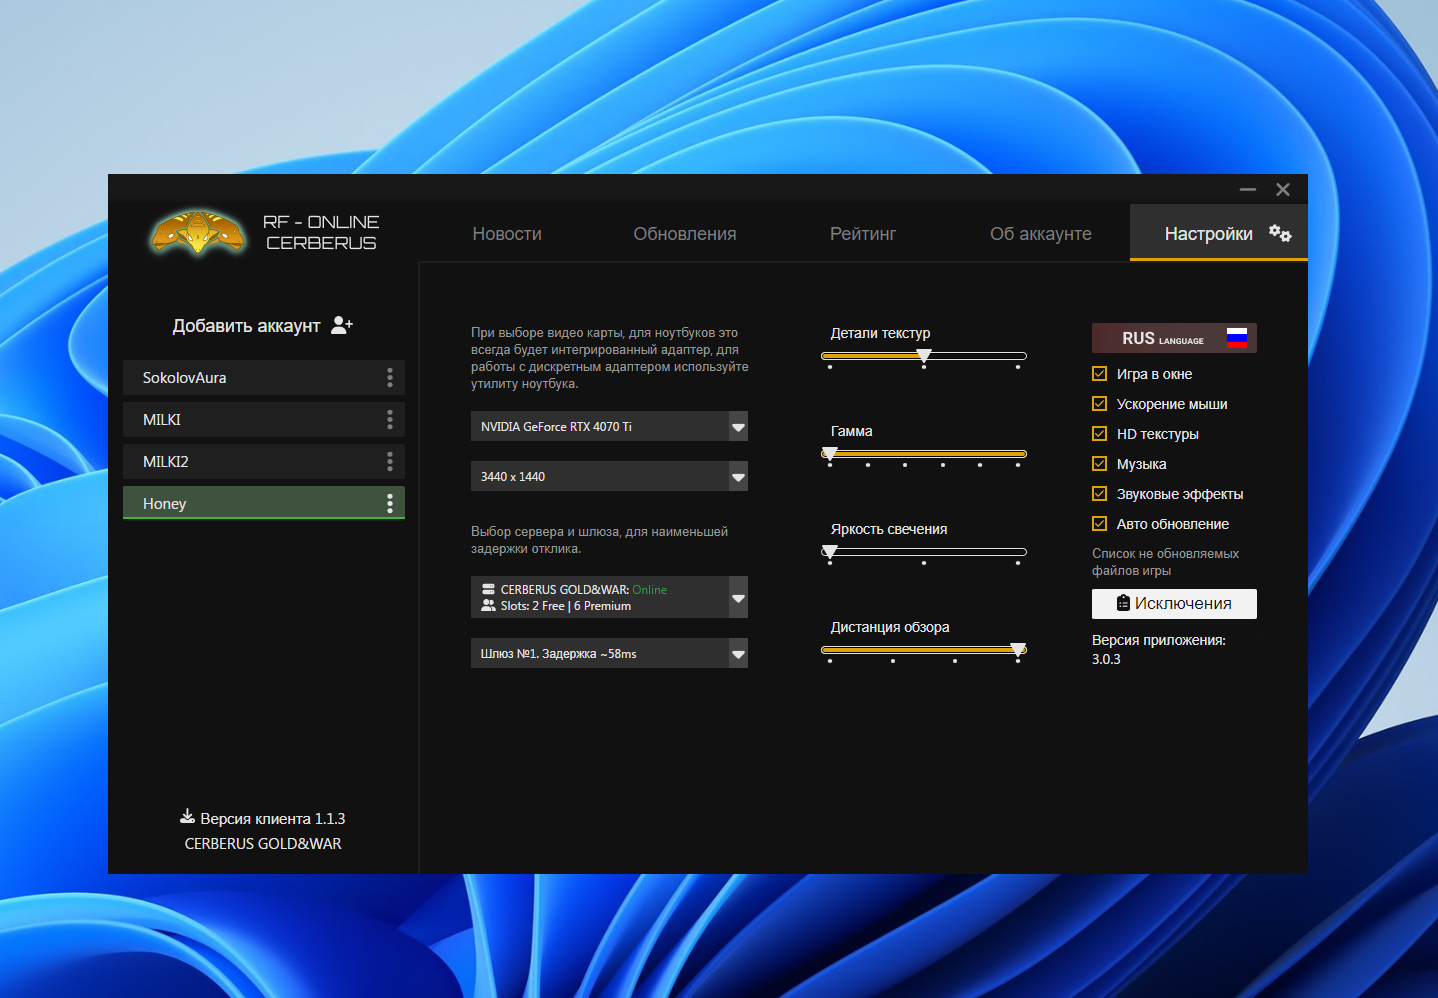Click the Online server status text
This screenshot has height=998, width=1438.
click(649, 589)
